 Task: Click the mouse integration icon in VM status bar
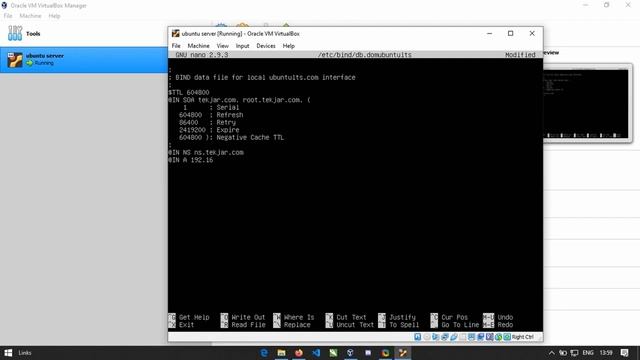coord(498,337)
